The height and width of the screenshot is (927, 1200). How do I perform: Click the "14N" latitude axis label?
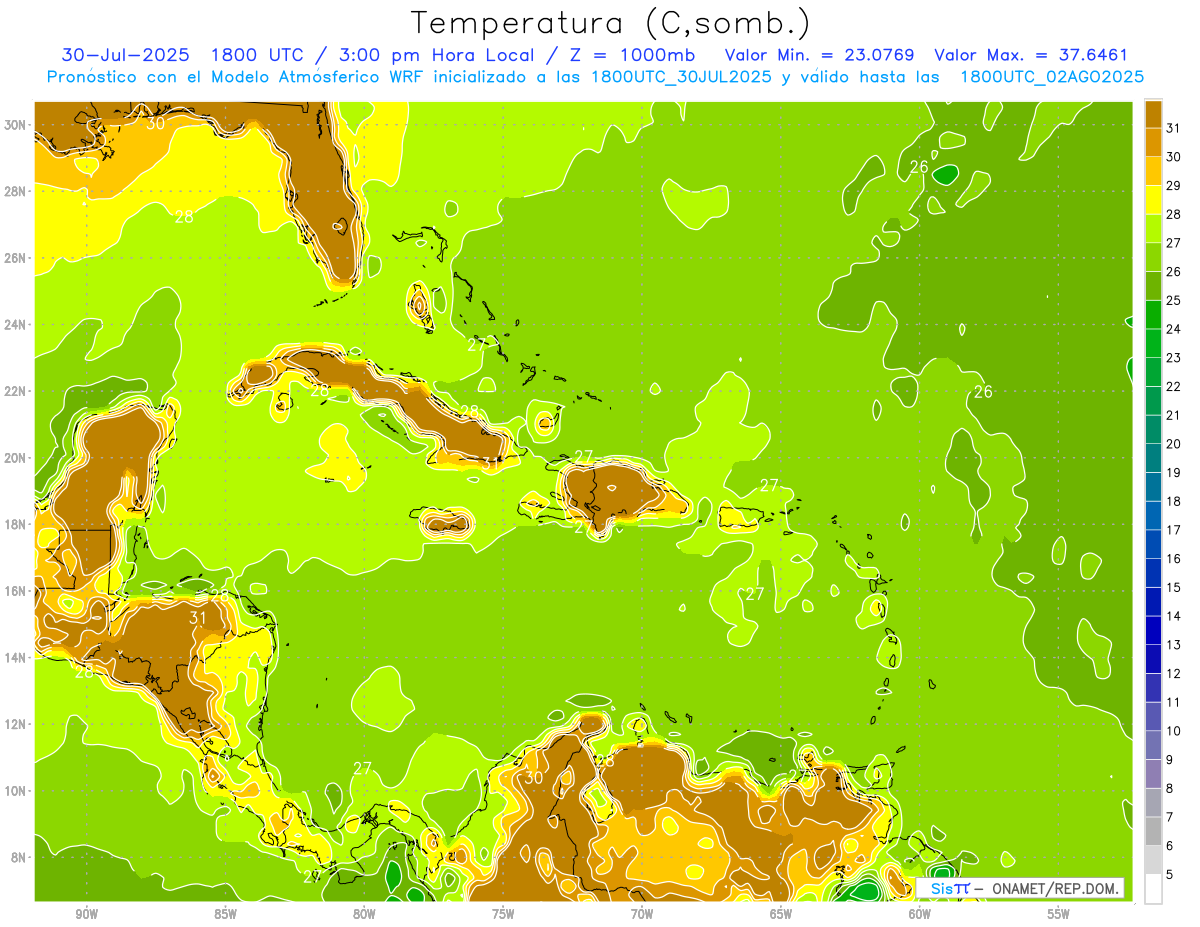[x=16, y=657]
